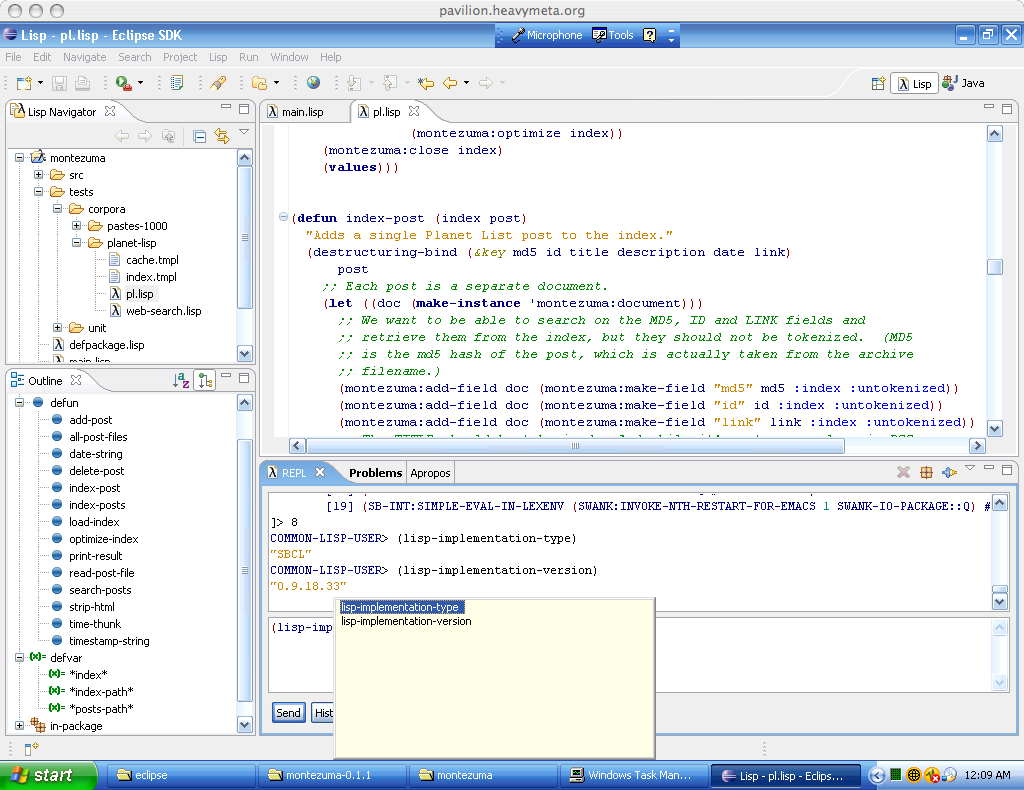Select search-posts in Outline

[100, 590]
